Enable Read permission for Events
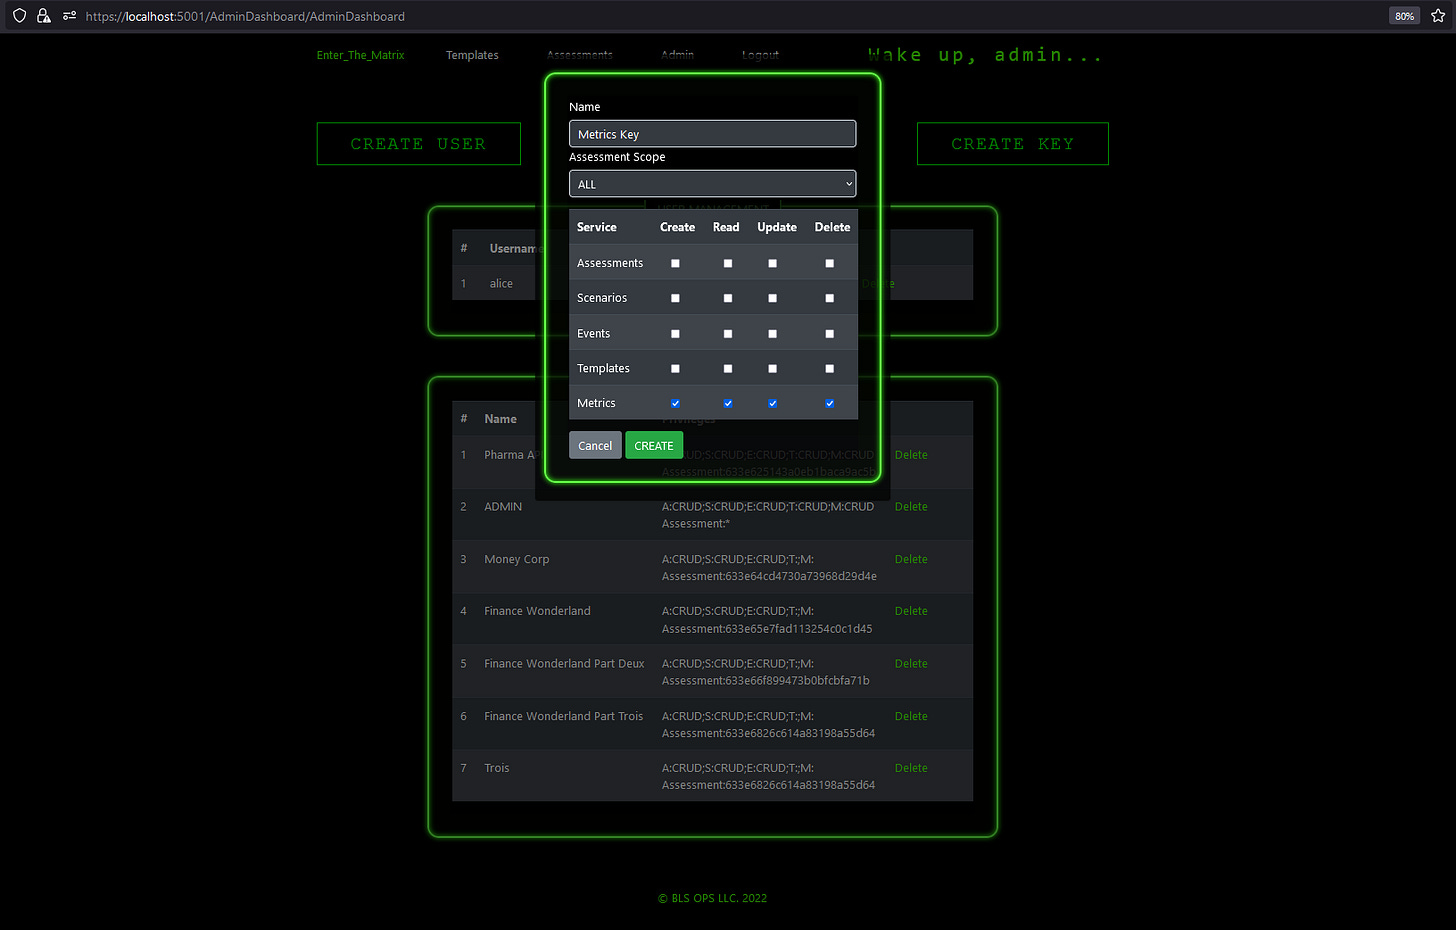This screenshot has width=1456, height=930. pyautogui.click(x=727, y=333)
